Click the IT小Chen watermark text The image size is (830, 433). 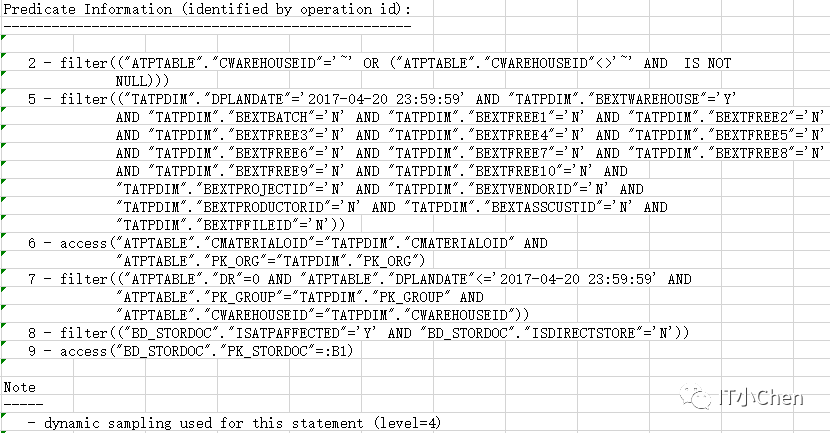click(760, 398)
